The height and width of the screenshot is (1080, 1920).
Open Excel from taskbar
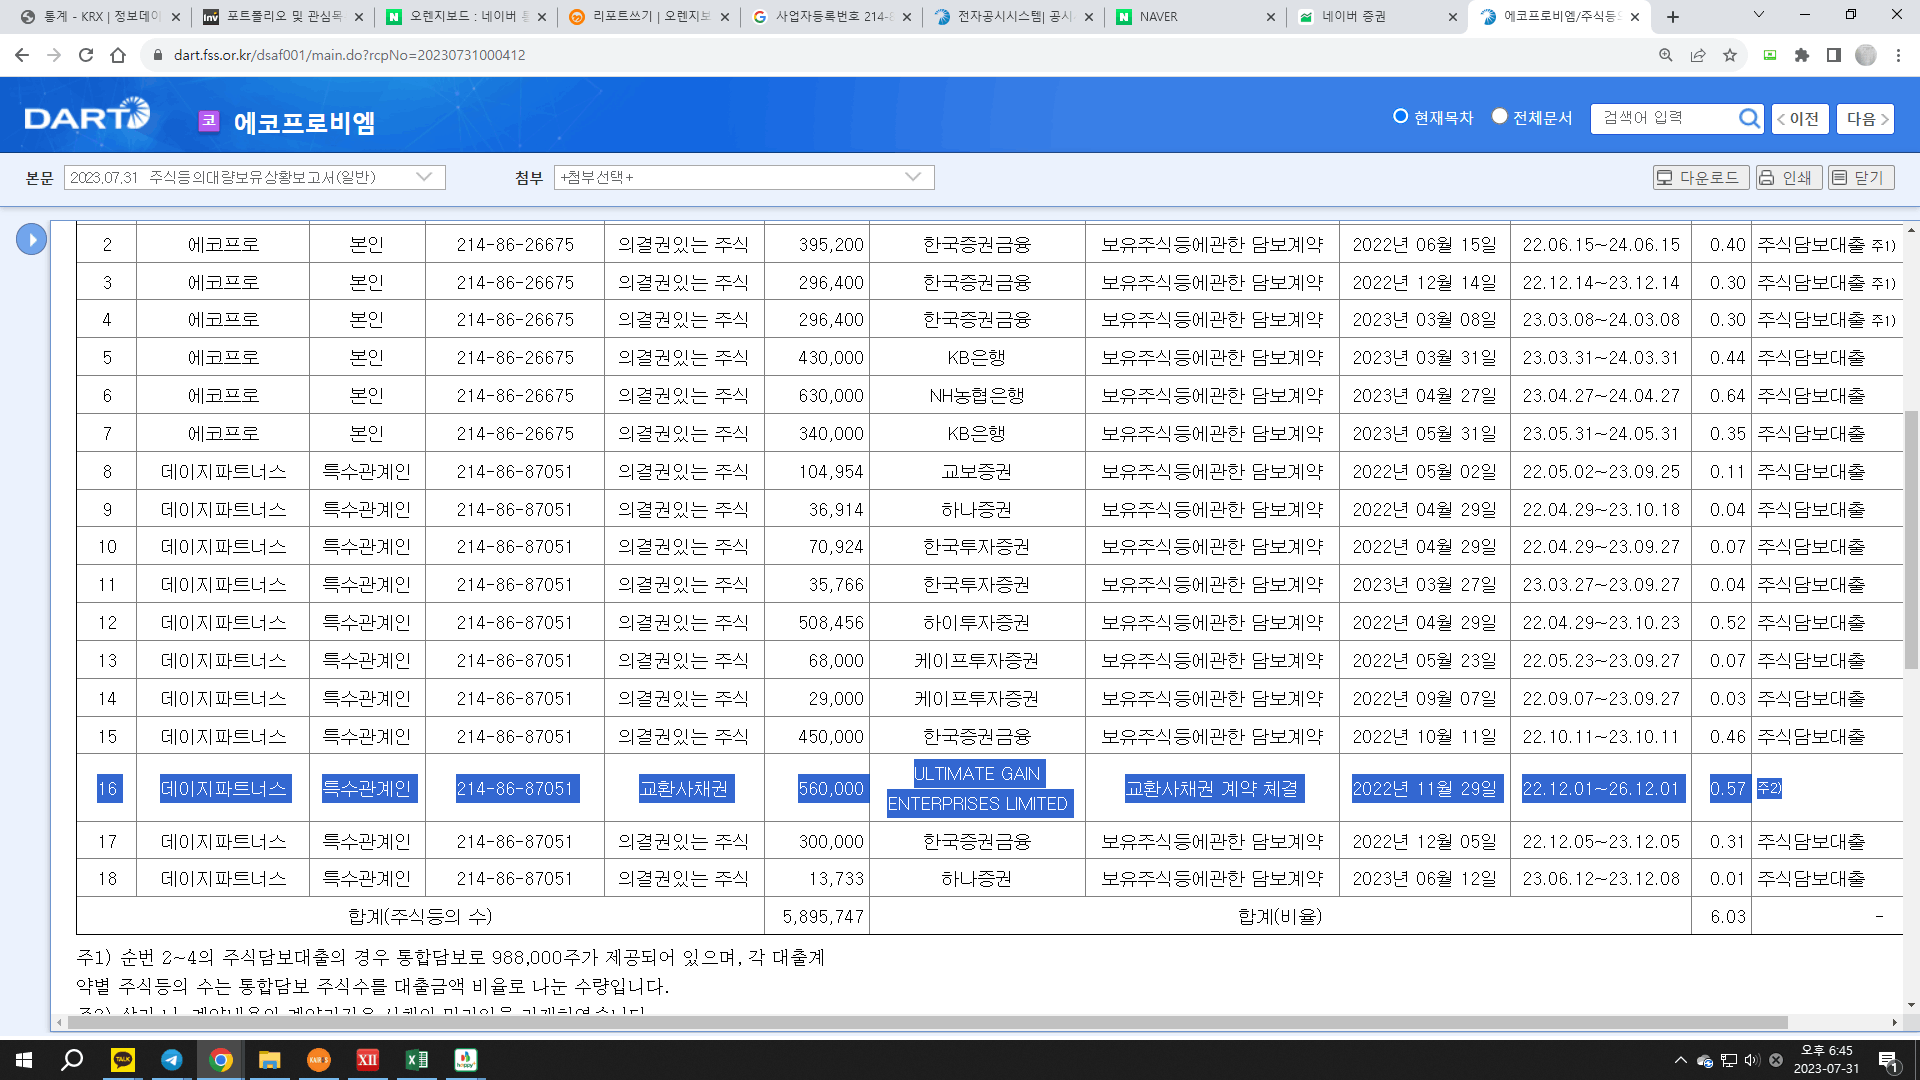417,1060
